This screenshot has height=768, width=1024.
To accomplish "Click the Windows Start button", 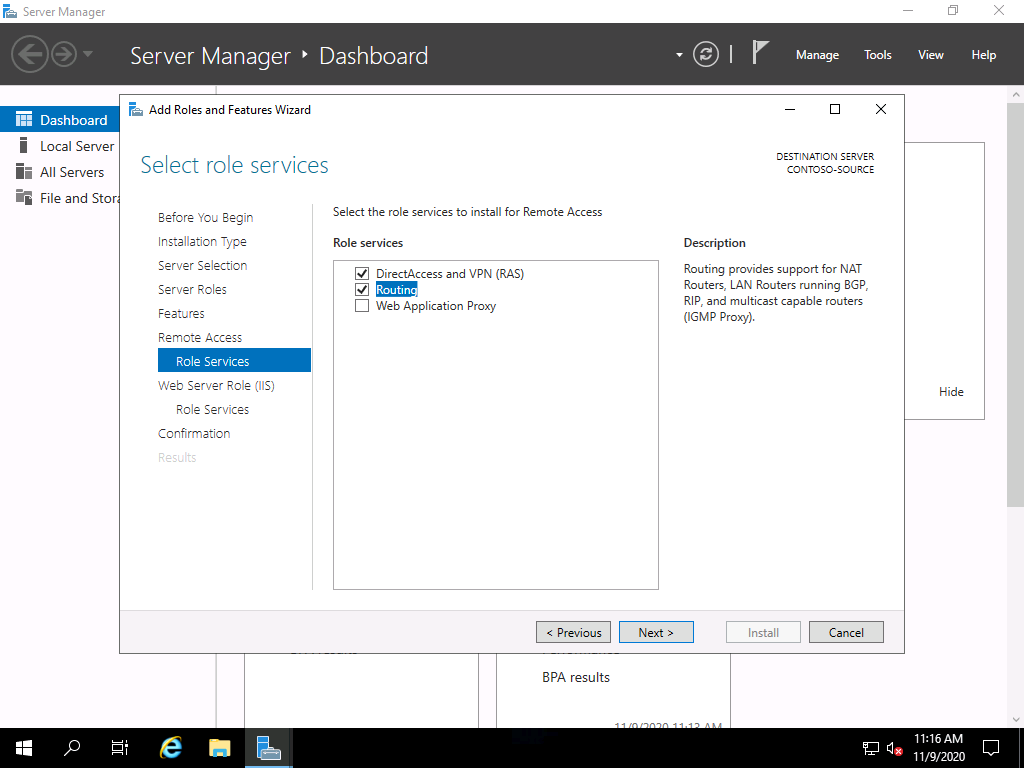I will click(x=23, y=747).
